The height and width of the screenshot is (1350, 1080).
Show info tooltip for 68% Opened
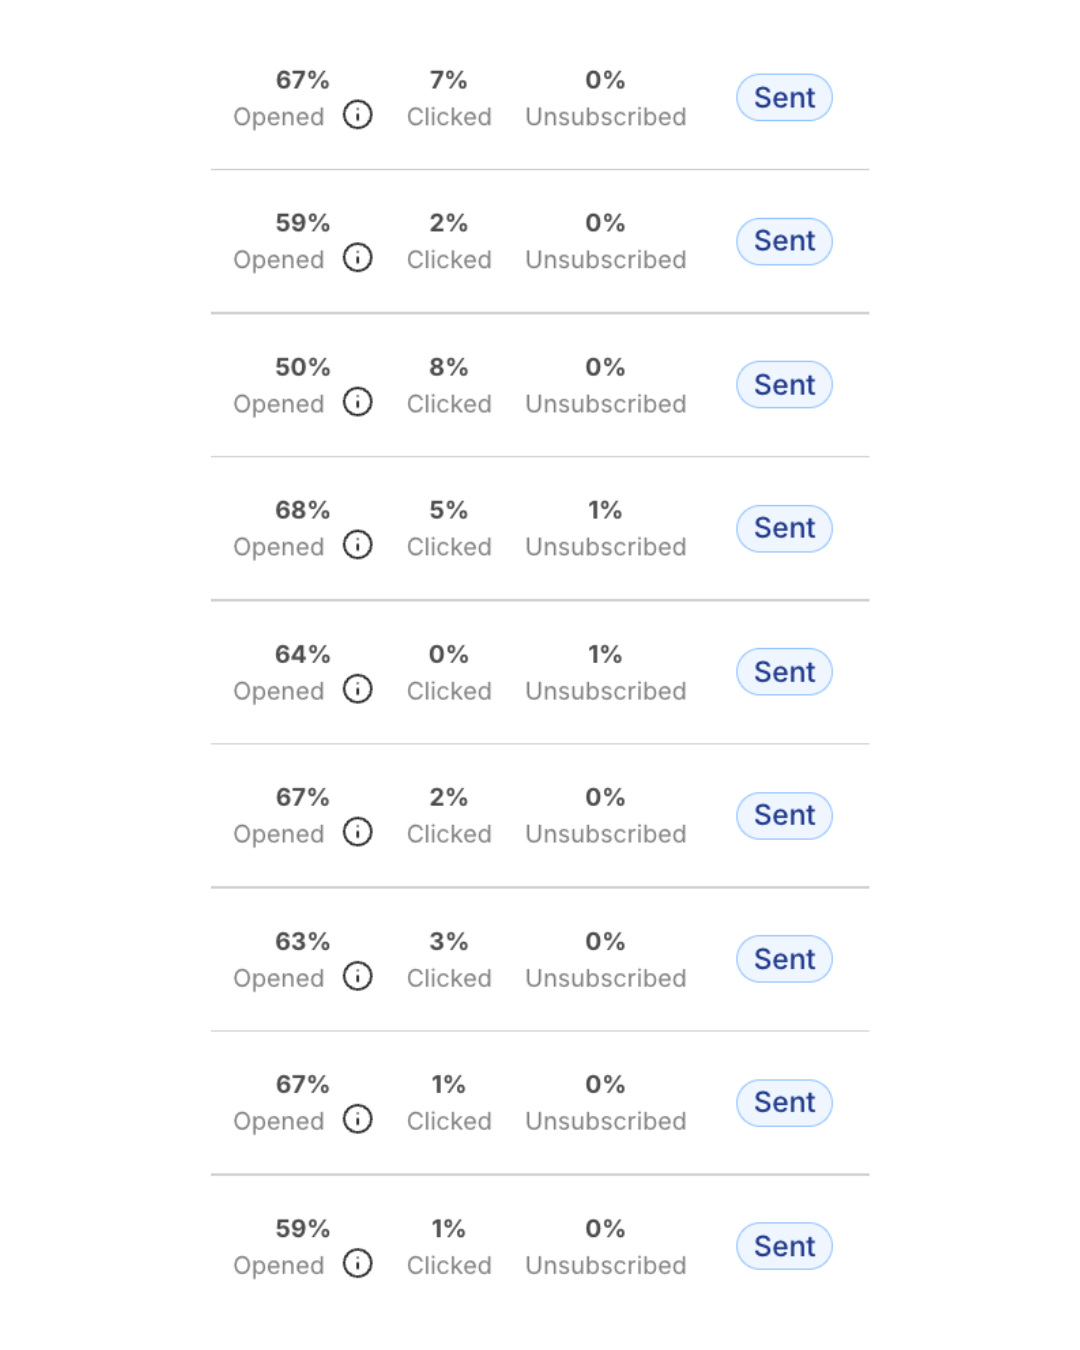[357, 545]
